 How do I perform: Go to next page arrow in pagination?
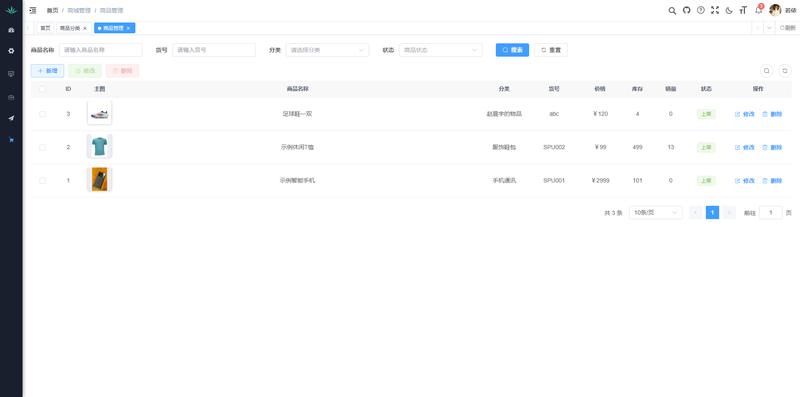click(x=729, y=213)
